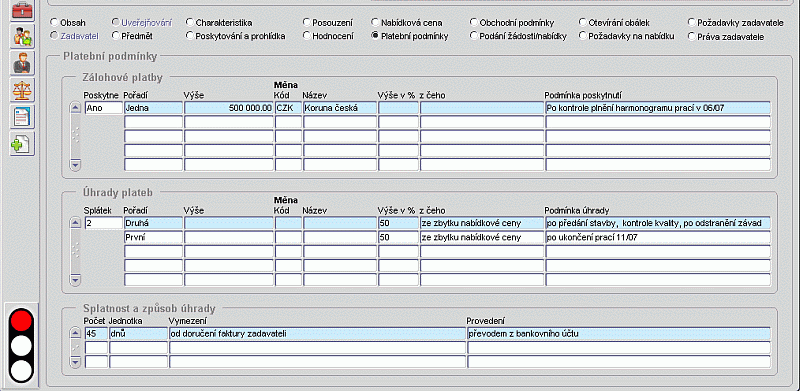Screen dimensions: 800x391
Task: Click the red toolbox sidebar icon
Action: (x=22, y=9)
